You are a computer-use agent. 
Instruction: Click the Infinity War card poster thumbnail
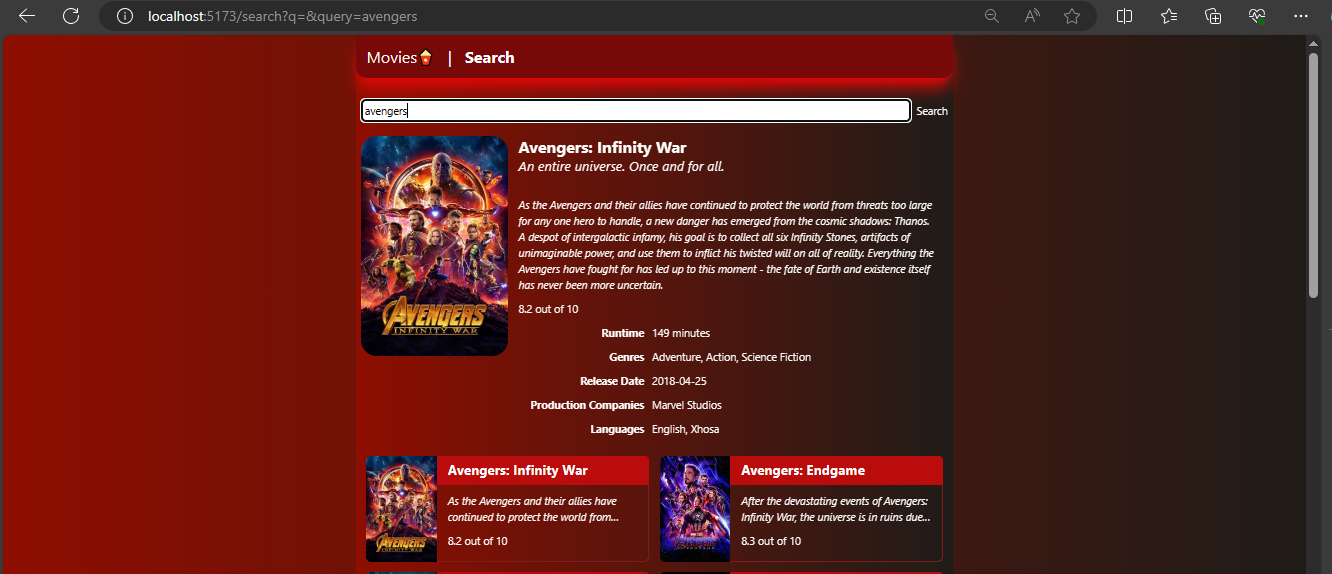coord(401,509)
